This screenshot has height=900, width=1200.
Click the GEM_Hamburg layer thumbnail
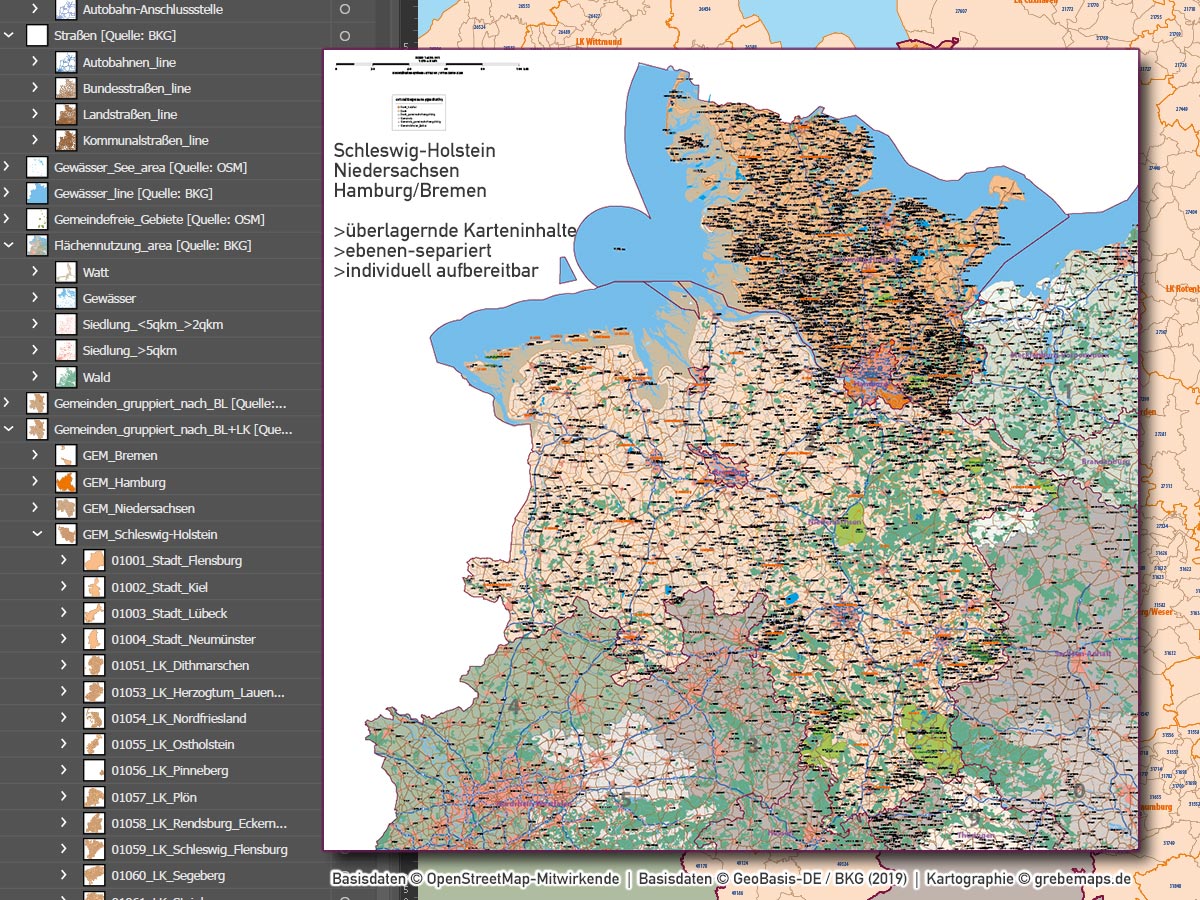point(65,482)
